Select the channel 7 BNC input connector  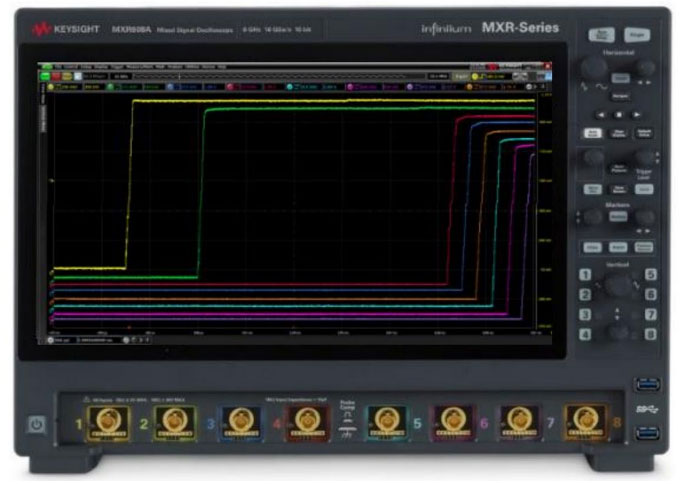tap(519, 422)
